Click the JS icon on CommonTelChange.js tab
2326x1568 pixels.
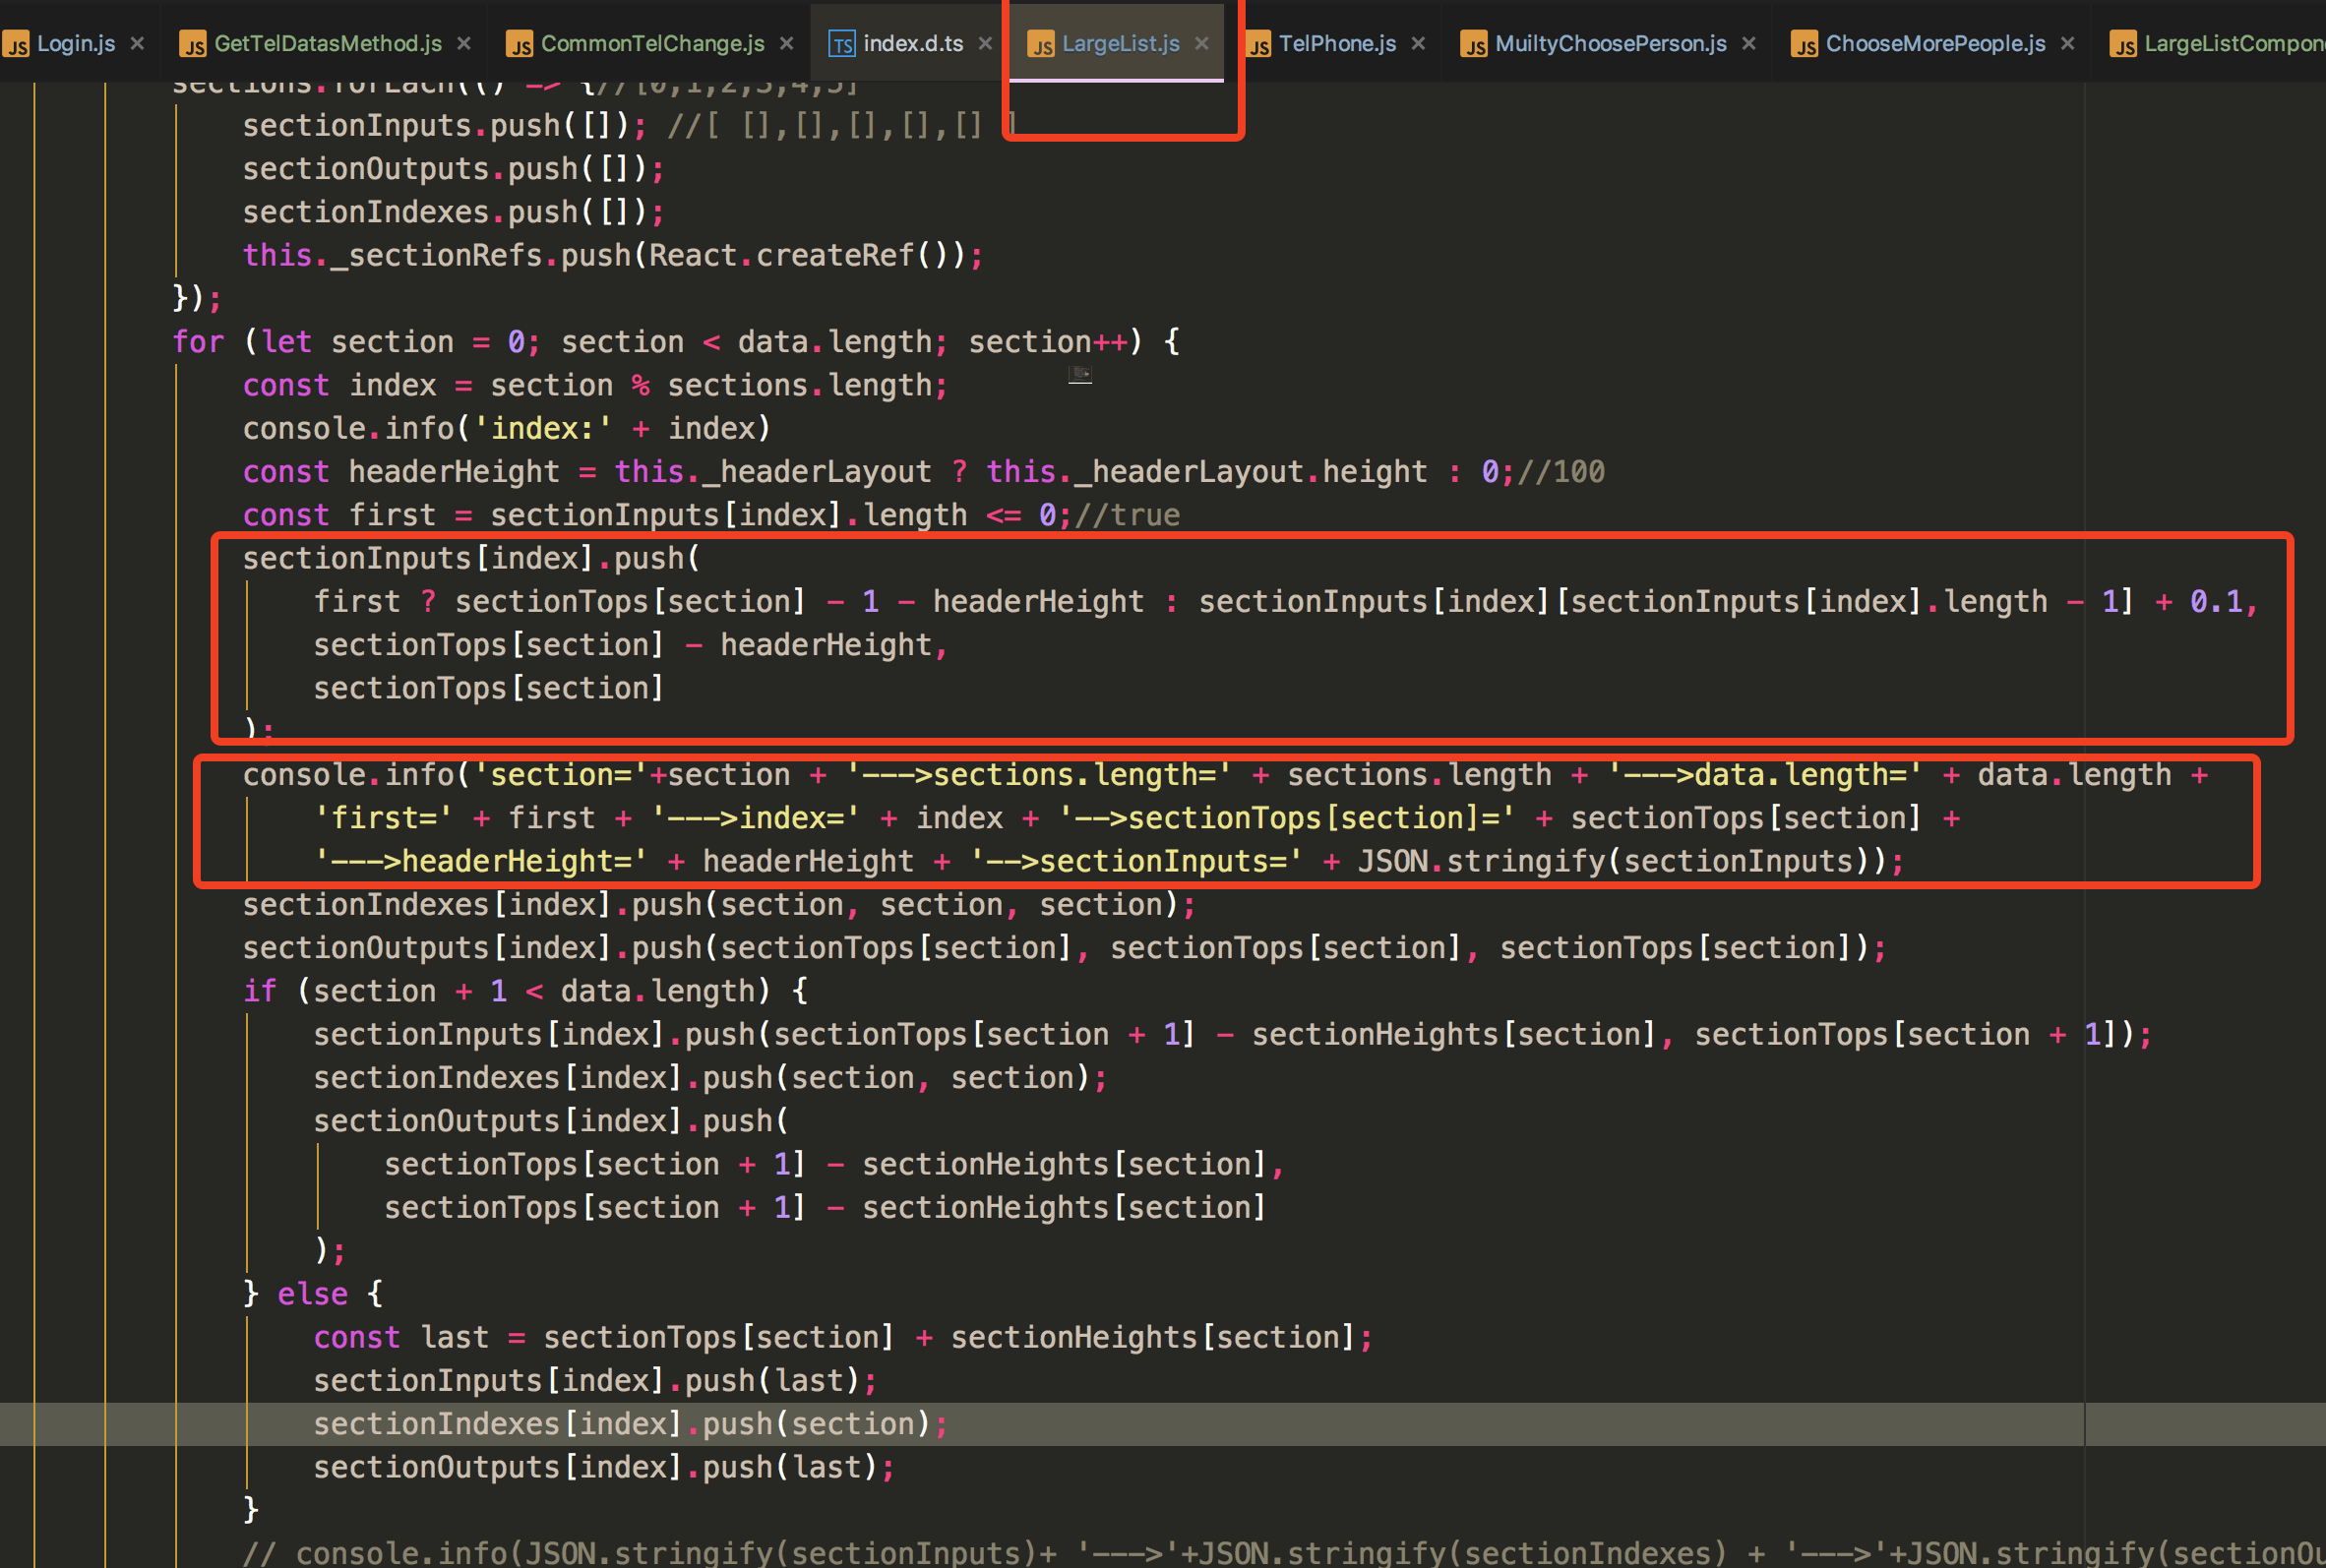click(520, 43)
